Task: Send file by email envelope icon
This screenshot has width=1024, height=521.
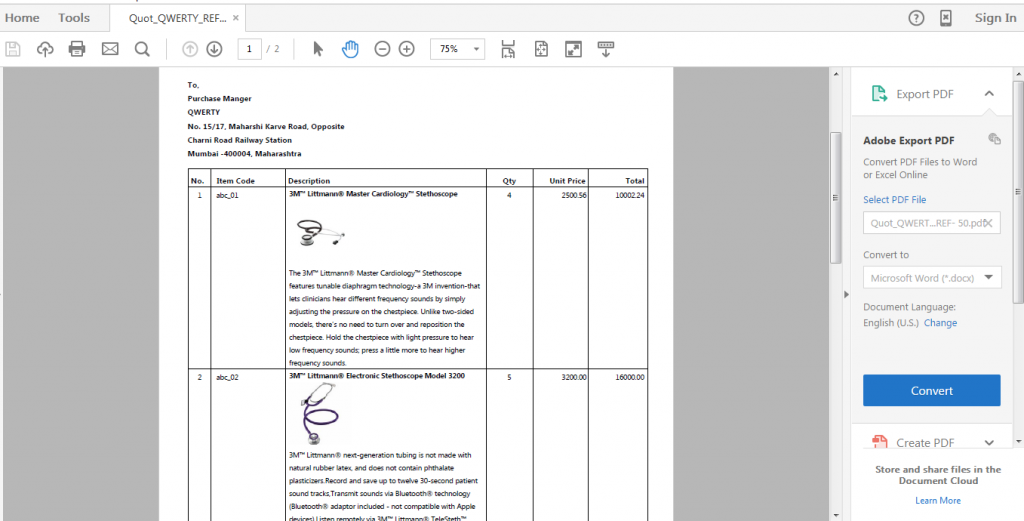Action: coord(110,49)
